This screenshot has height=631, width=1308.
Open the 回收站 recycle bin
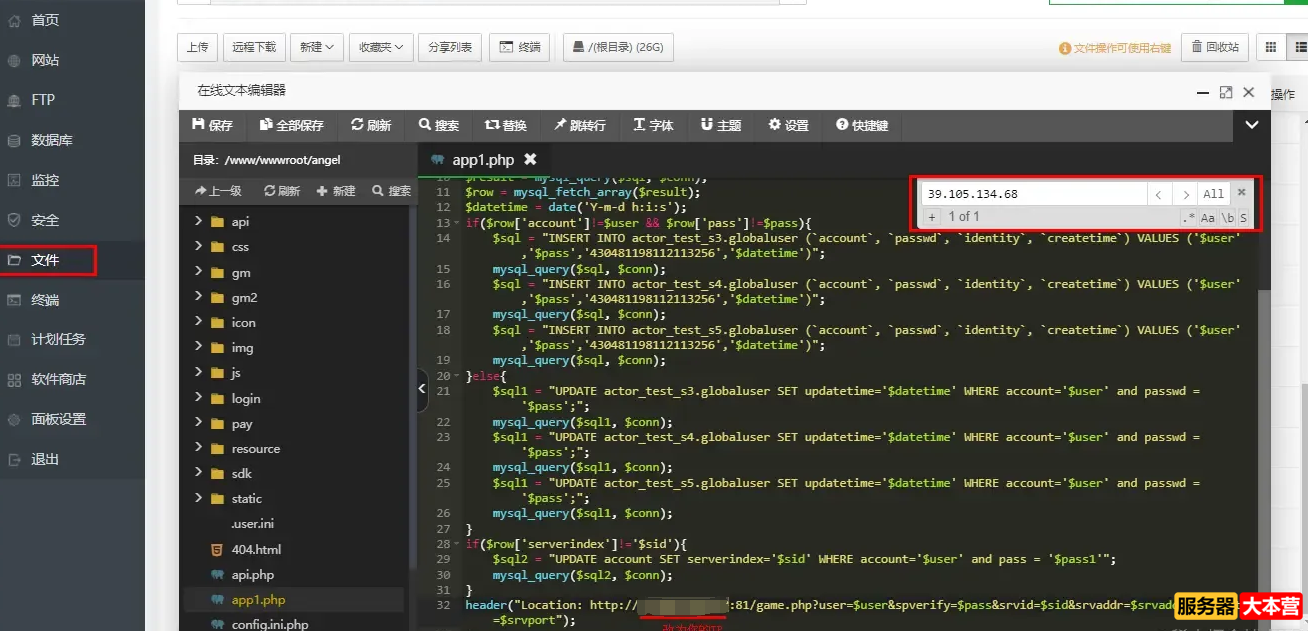coord(1215,47)
